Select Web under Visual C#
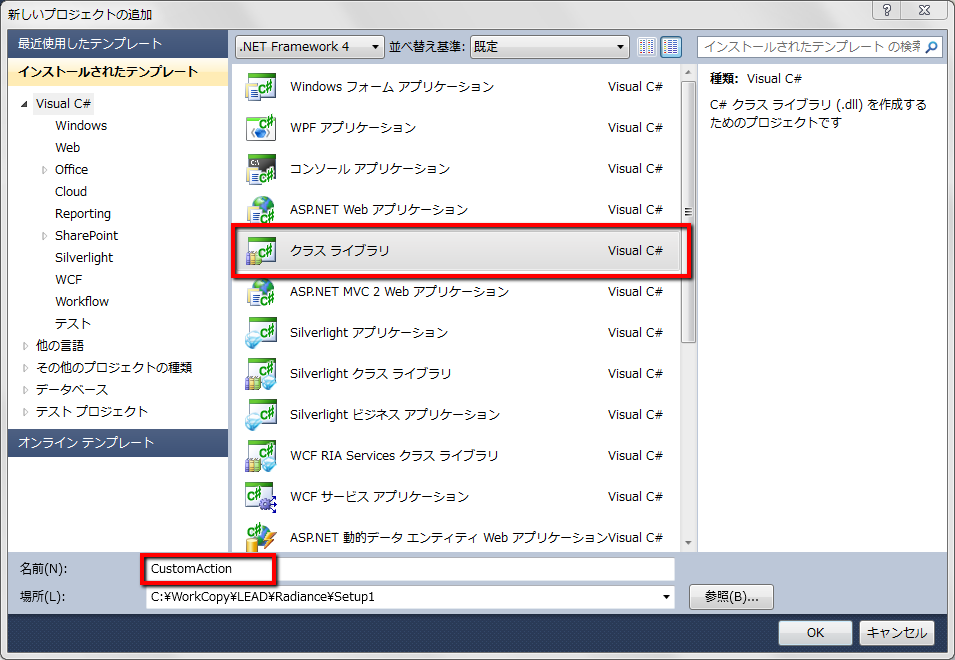Screen dimensions: 955x660 coord(68,147)
